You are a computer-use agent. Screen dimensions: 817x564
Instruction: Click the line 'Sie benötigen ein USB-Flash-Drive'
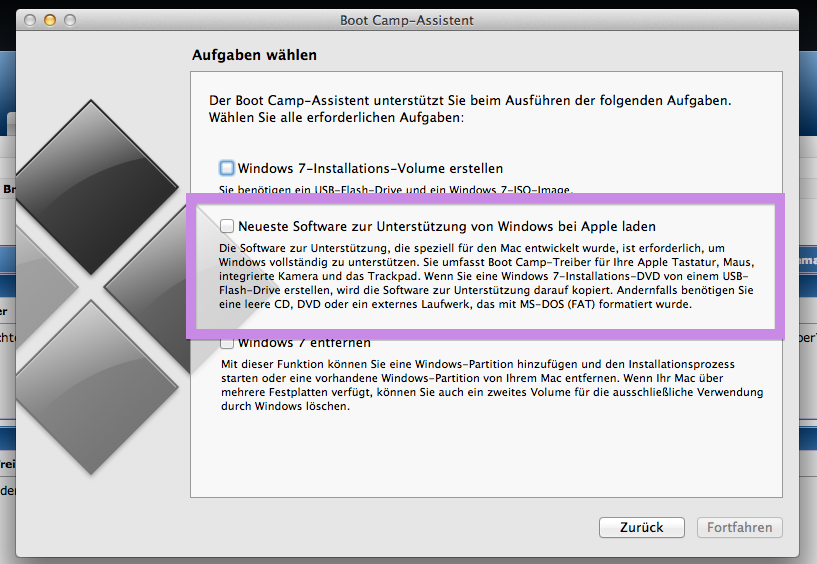[396, 189]
